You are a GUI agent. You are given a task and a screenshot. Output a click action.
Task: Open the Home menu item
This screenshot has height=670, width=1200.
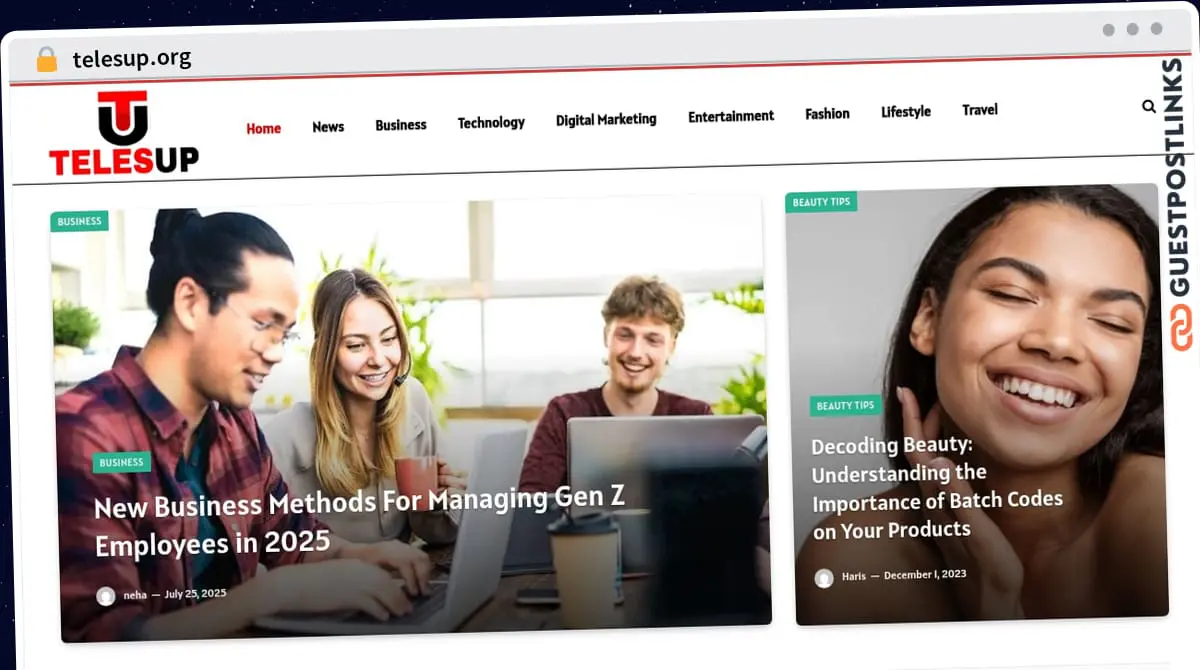pos(264,128)
